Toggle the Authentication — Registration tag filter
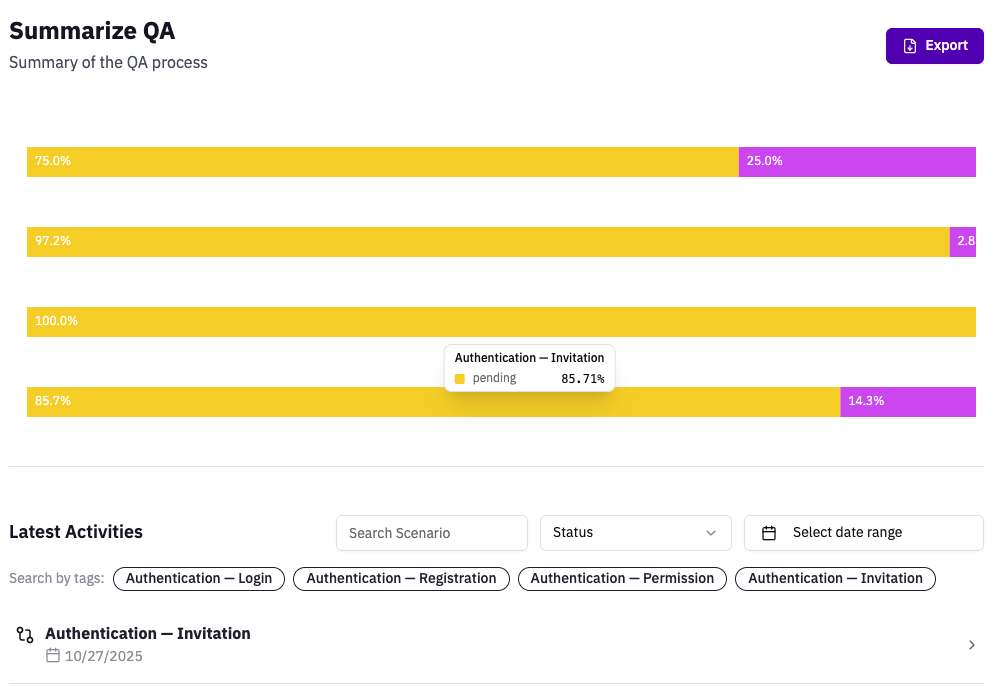Screen dimensions: 1004x687 click(401, 579)
